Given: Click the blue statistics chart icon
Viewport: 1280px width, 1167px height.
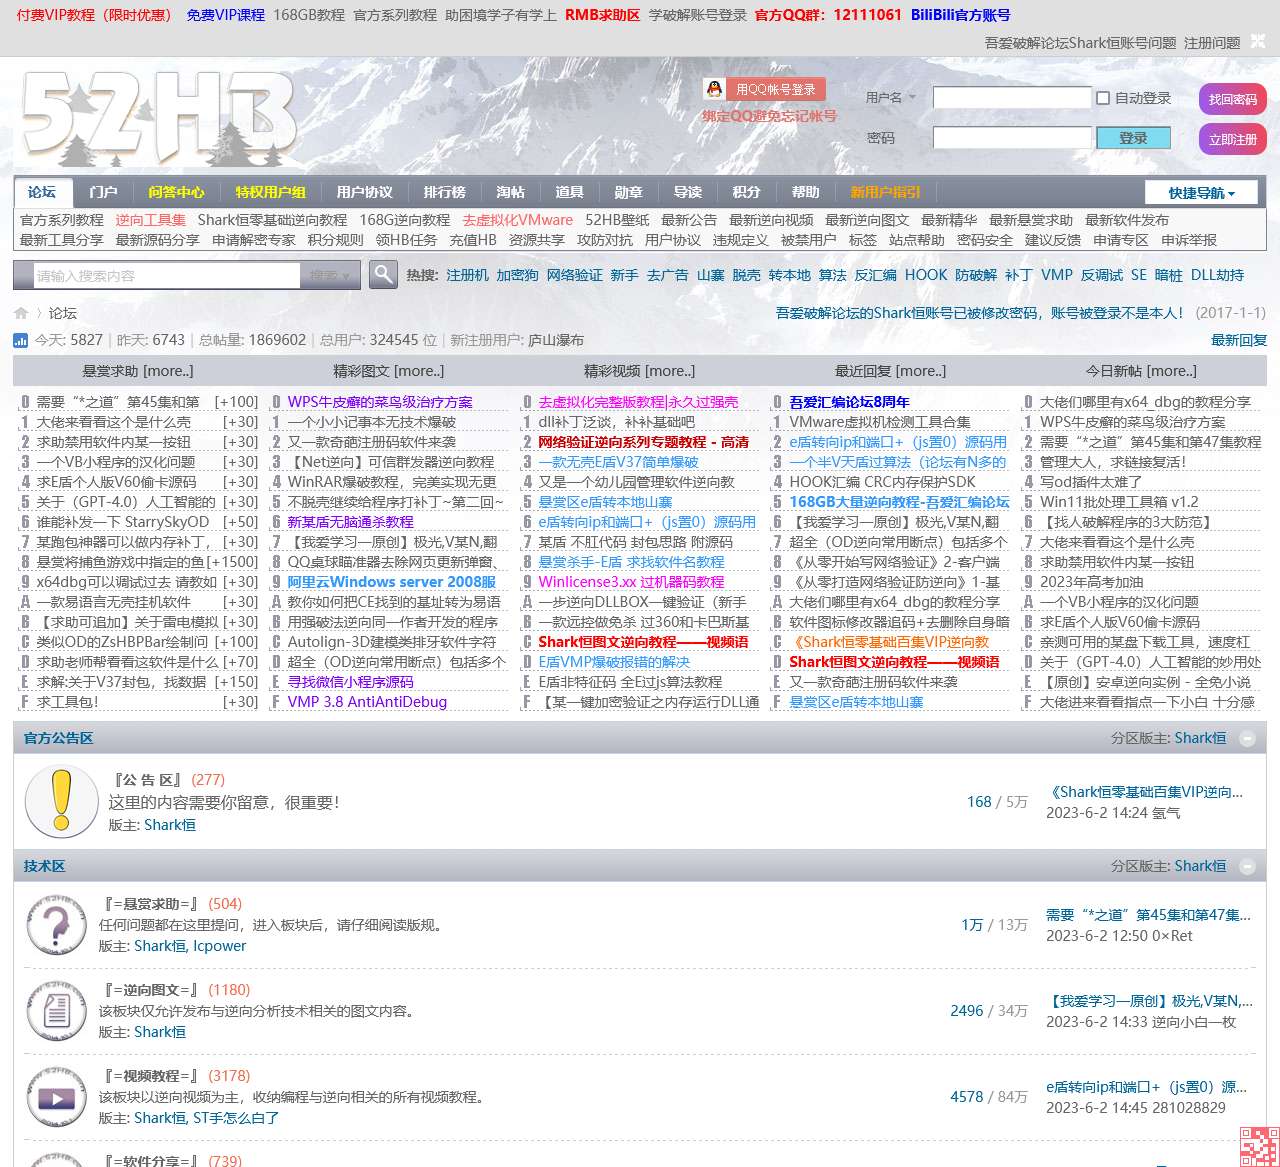Looking at the screenshot, I should pyautogui.click(x=21, y=340).
